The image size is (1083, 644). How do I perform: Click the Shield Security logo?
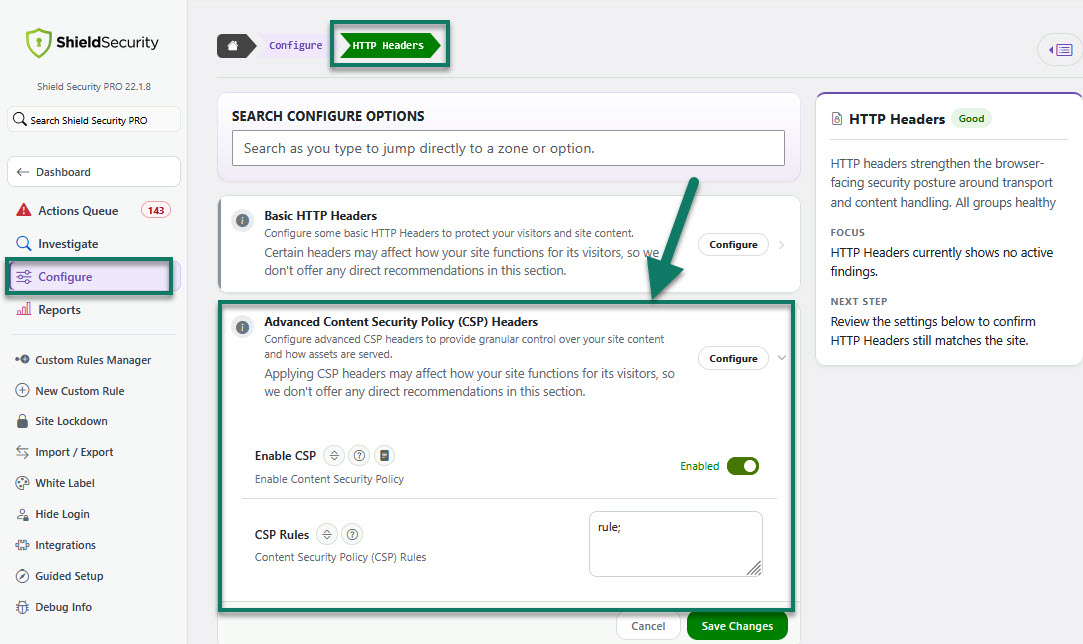pos(93,43)
